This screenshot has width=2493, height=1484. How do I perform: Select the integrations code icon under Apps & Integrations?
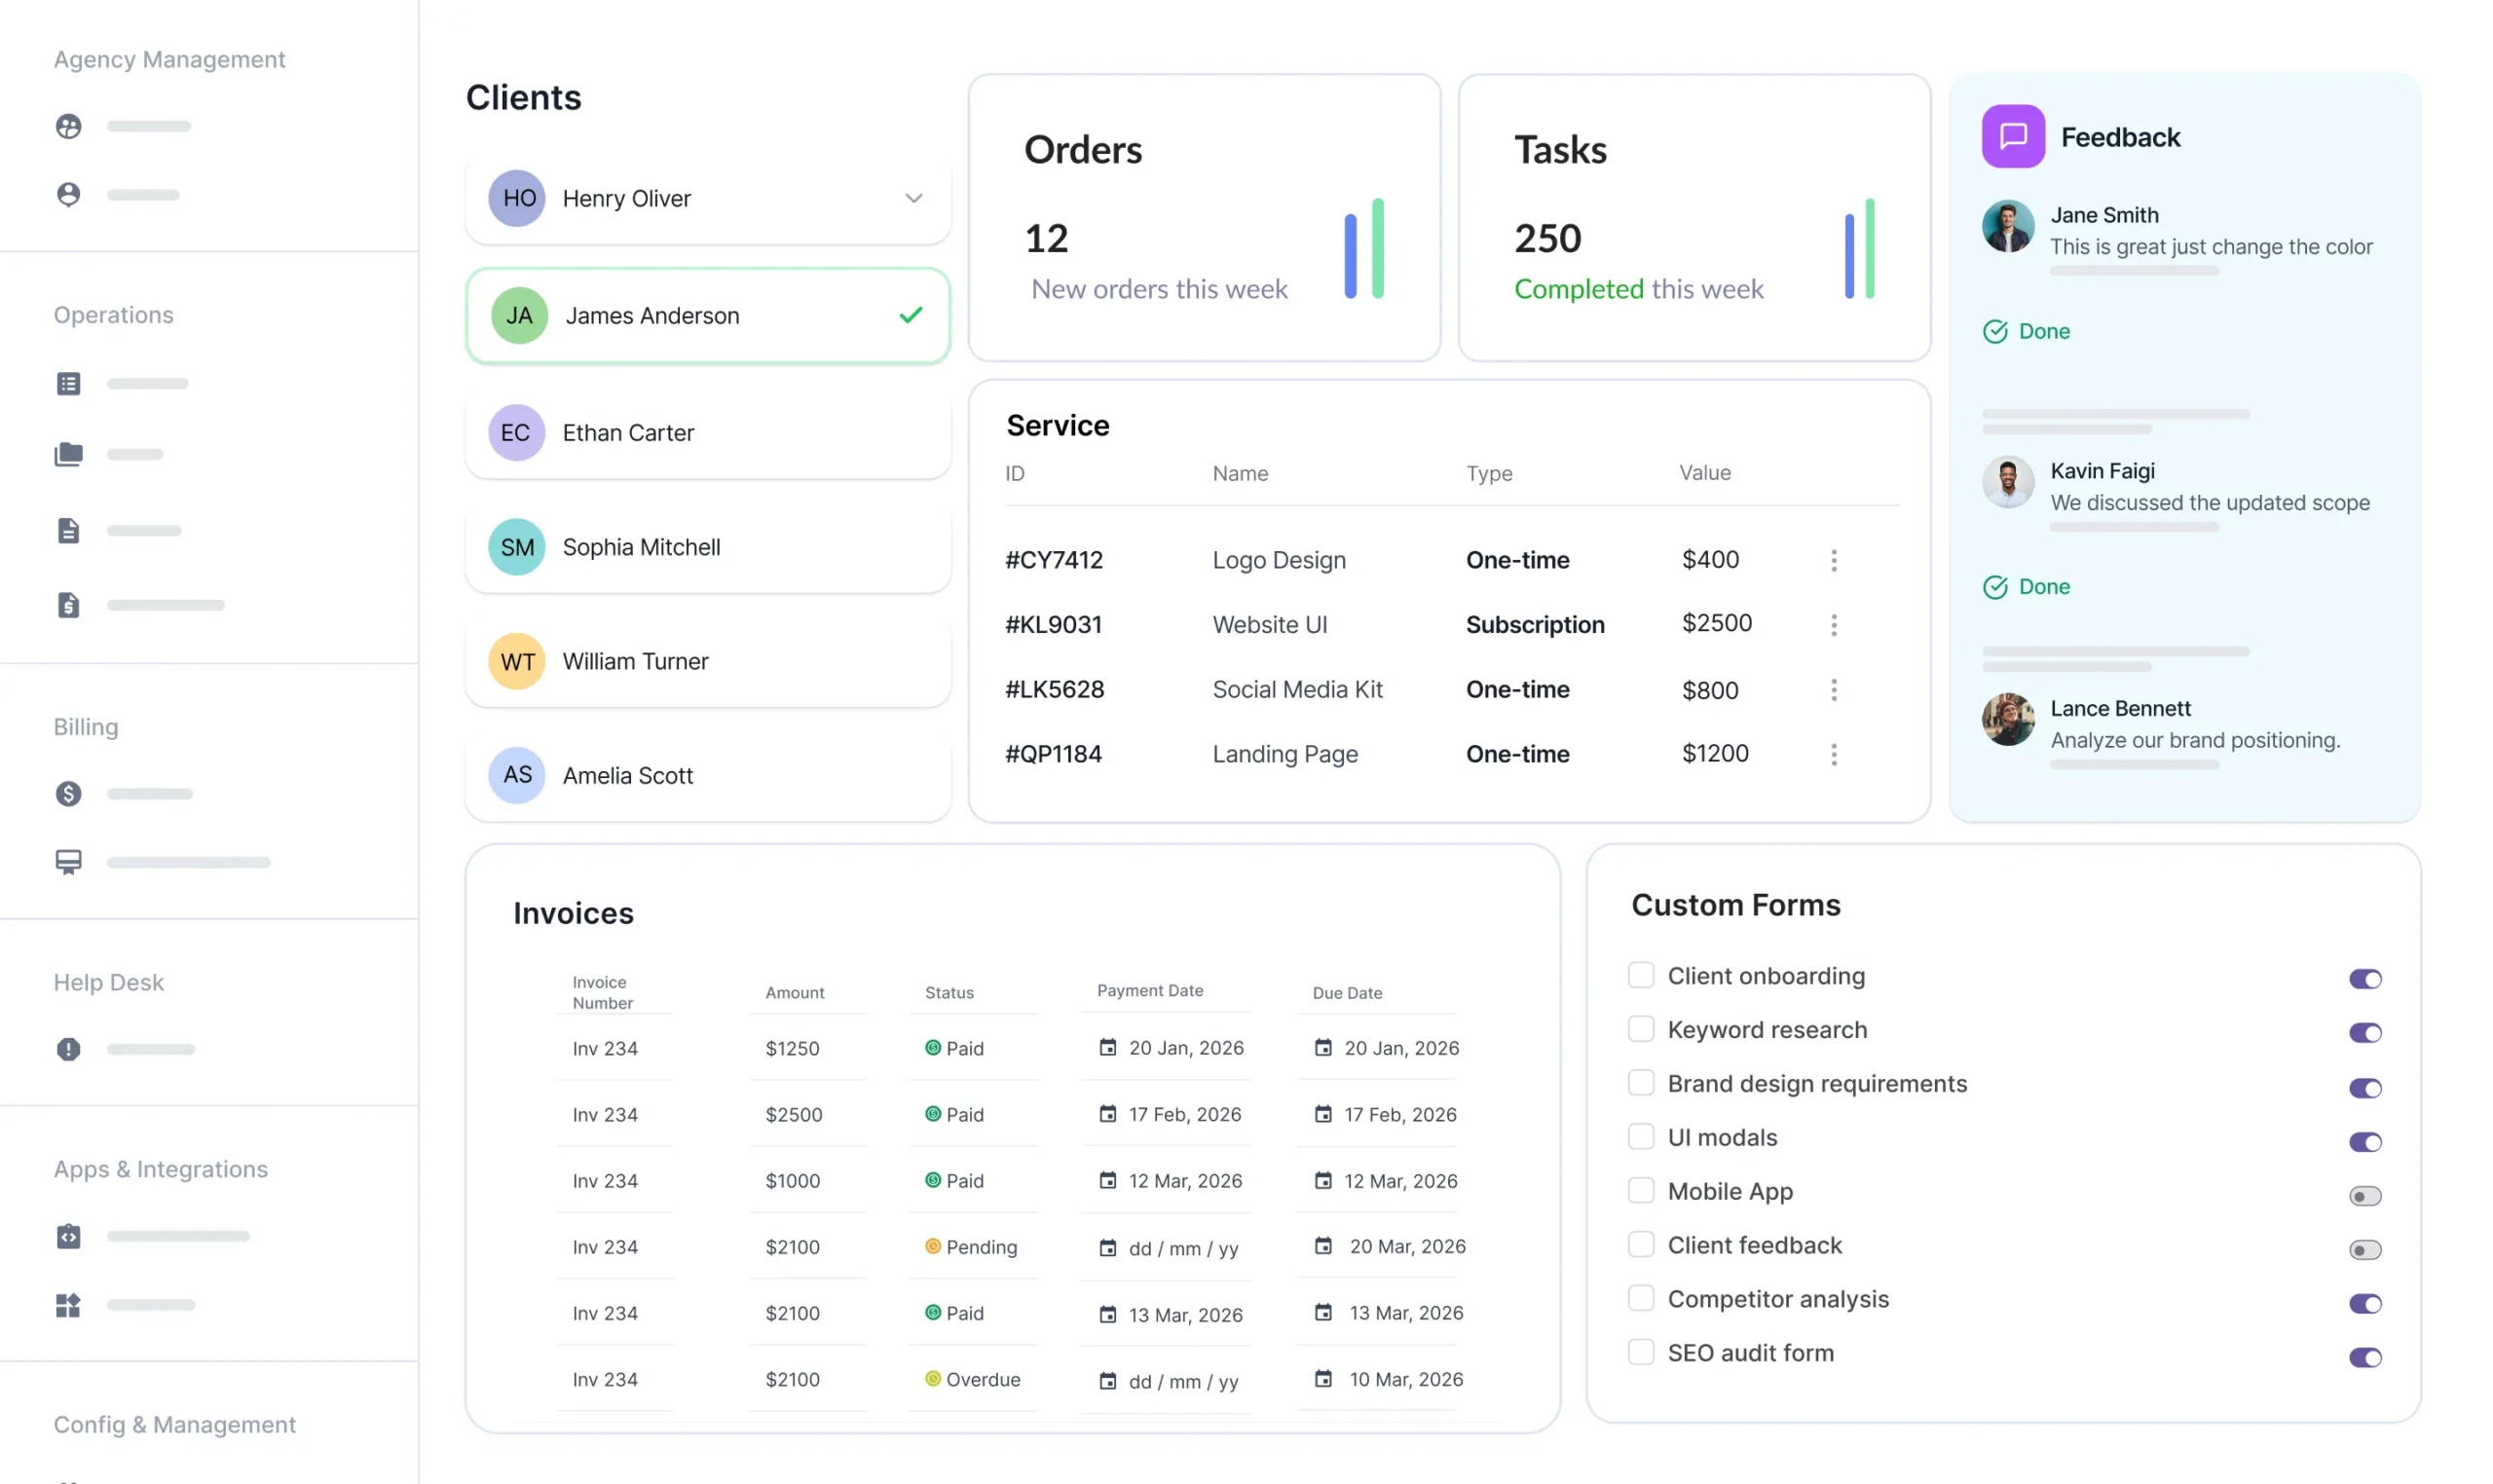click(x=68, y=1236)
